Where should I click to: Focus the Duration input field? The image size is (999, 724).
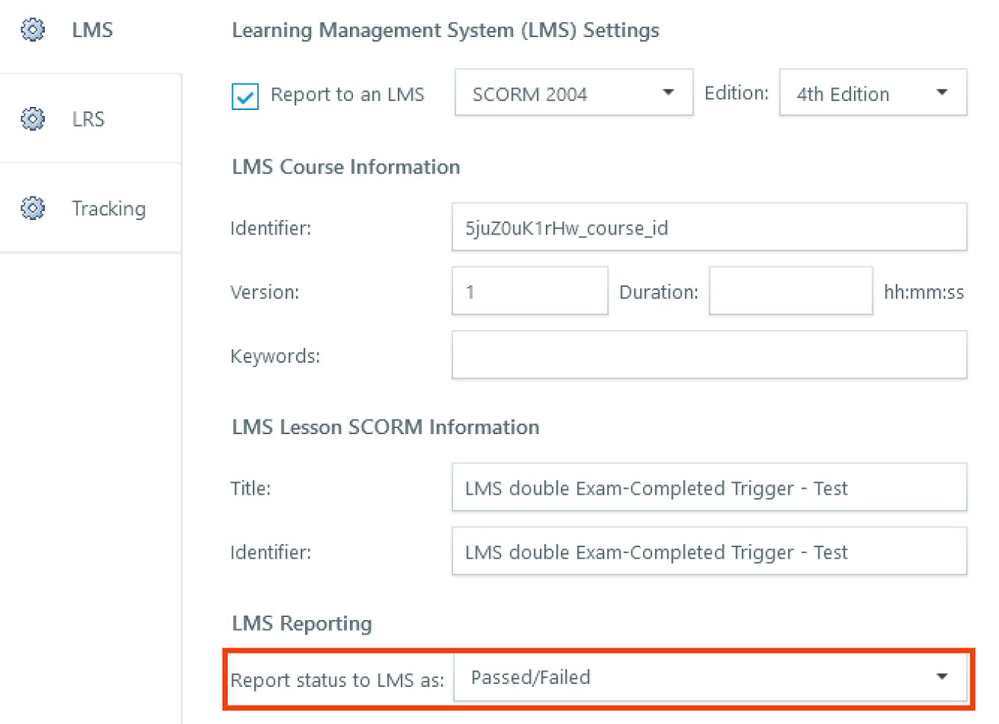pyautogui.click(x=790, y=292)
